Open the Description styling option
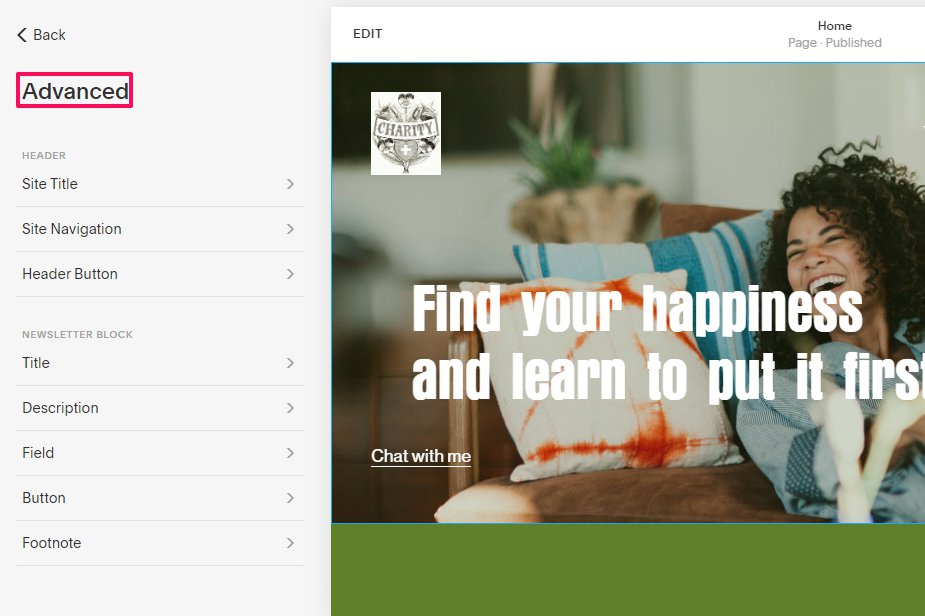The width and height of the screenshot is (925, 616). [160, 408]
